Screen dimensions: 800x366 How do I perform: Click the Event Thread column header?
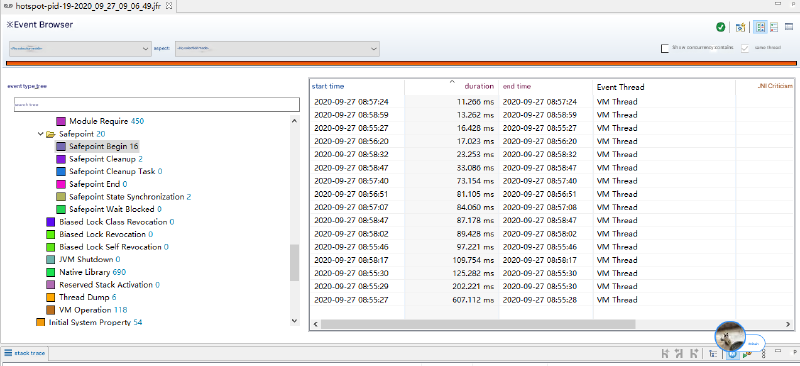coord(663,87)
